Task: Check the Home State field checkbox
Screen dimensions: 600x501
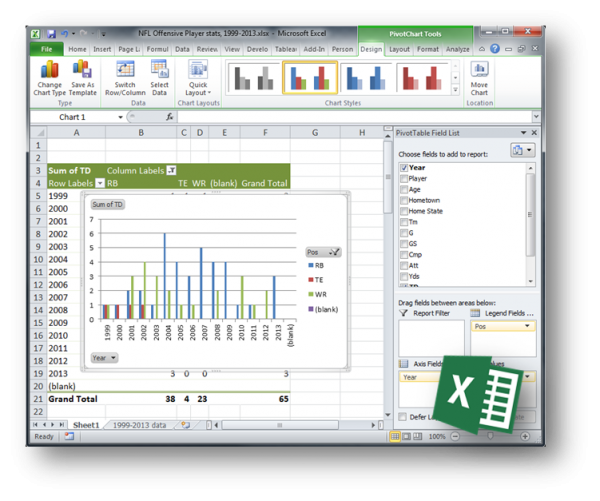Action: click(404, 211)
